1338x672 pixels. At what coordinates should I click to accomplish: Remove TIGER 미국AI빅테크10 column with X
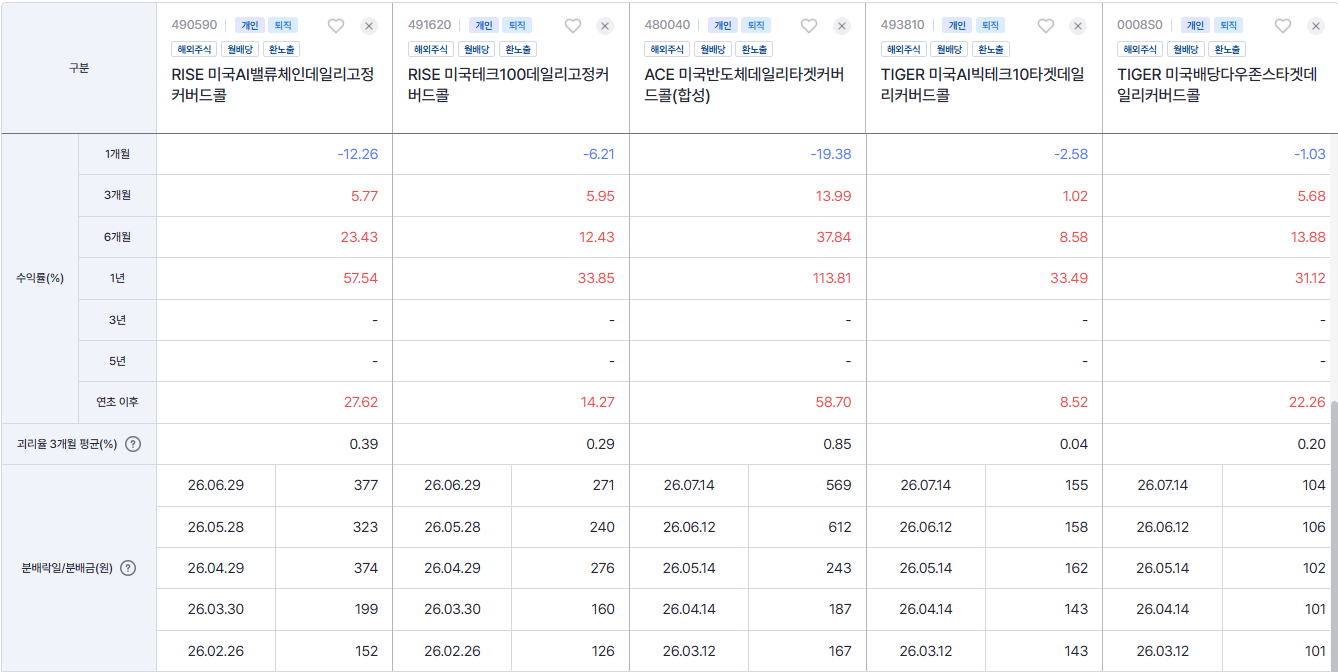[1079, 26]
